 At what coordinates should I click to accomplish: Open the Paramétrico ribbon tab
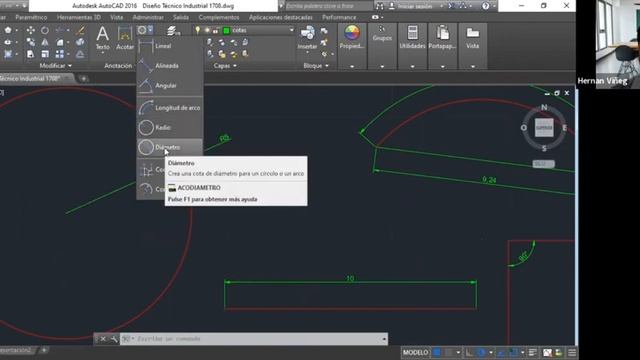[31, 18]
